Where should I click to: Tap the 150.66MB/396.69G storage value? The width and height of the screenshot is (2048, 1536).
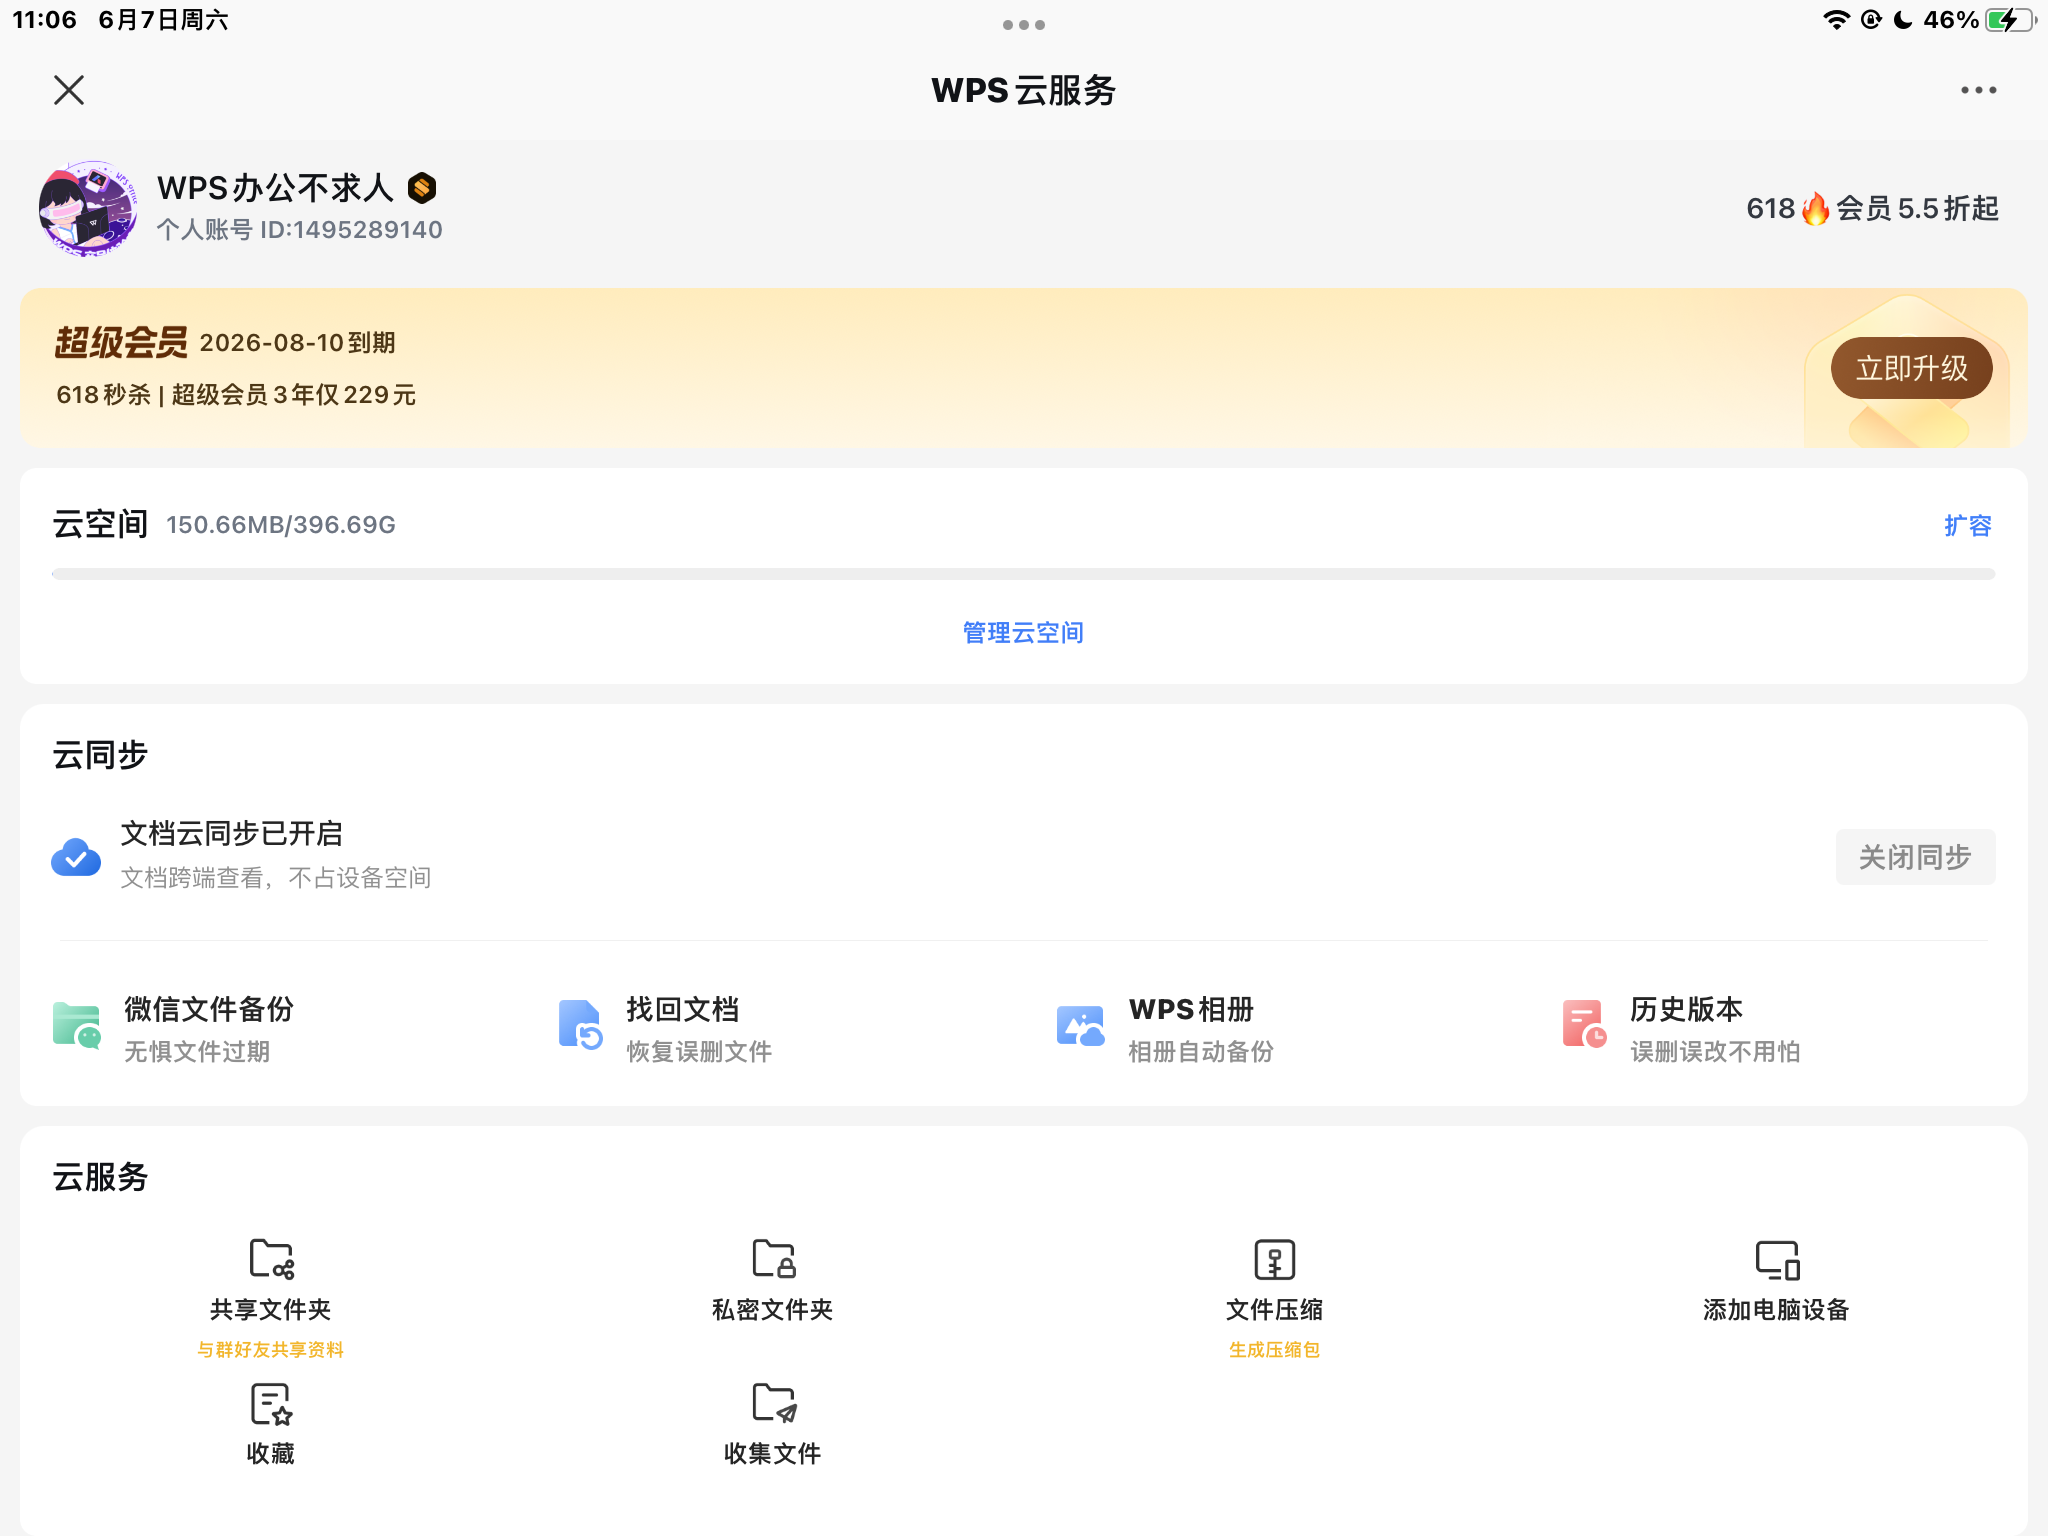[281, 525]
